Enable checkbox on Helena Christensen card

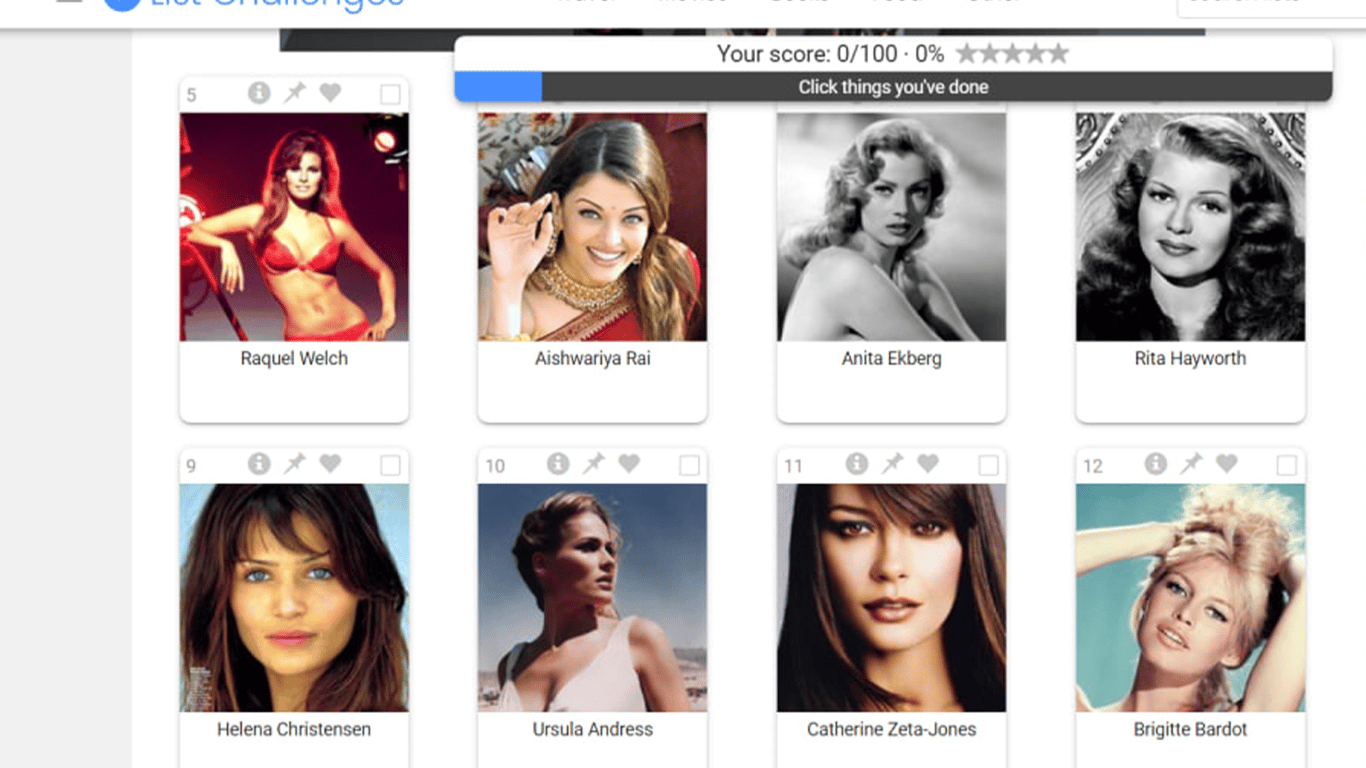tap(390, 466)
